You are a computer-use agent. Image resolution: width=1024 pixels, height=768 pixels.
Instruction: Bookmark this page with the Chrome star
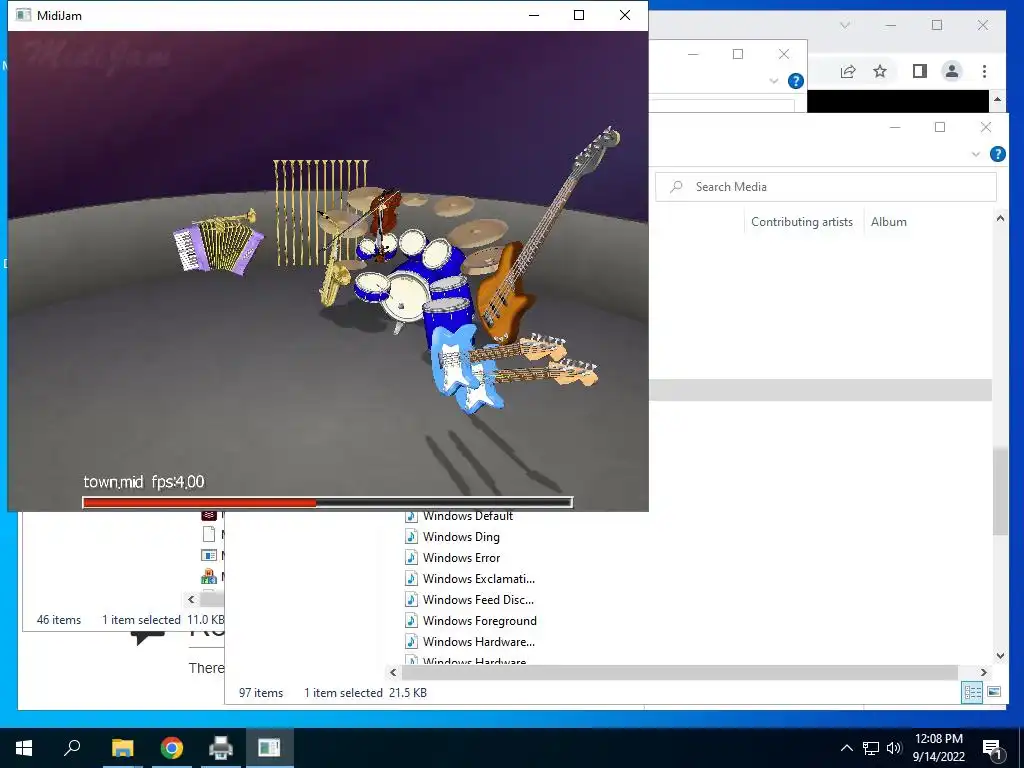tap(880, 71)
